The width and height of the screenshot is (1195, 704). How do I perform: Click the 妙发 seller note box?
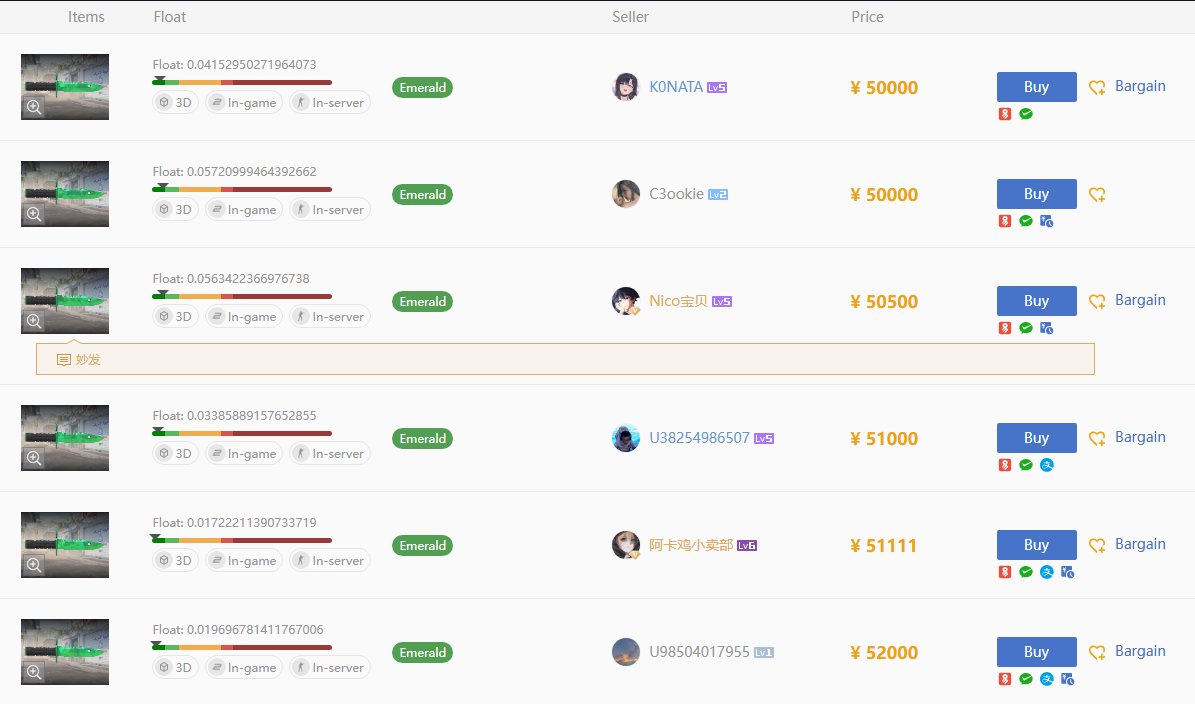point(565,359)
